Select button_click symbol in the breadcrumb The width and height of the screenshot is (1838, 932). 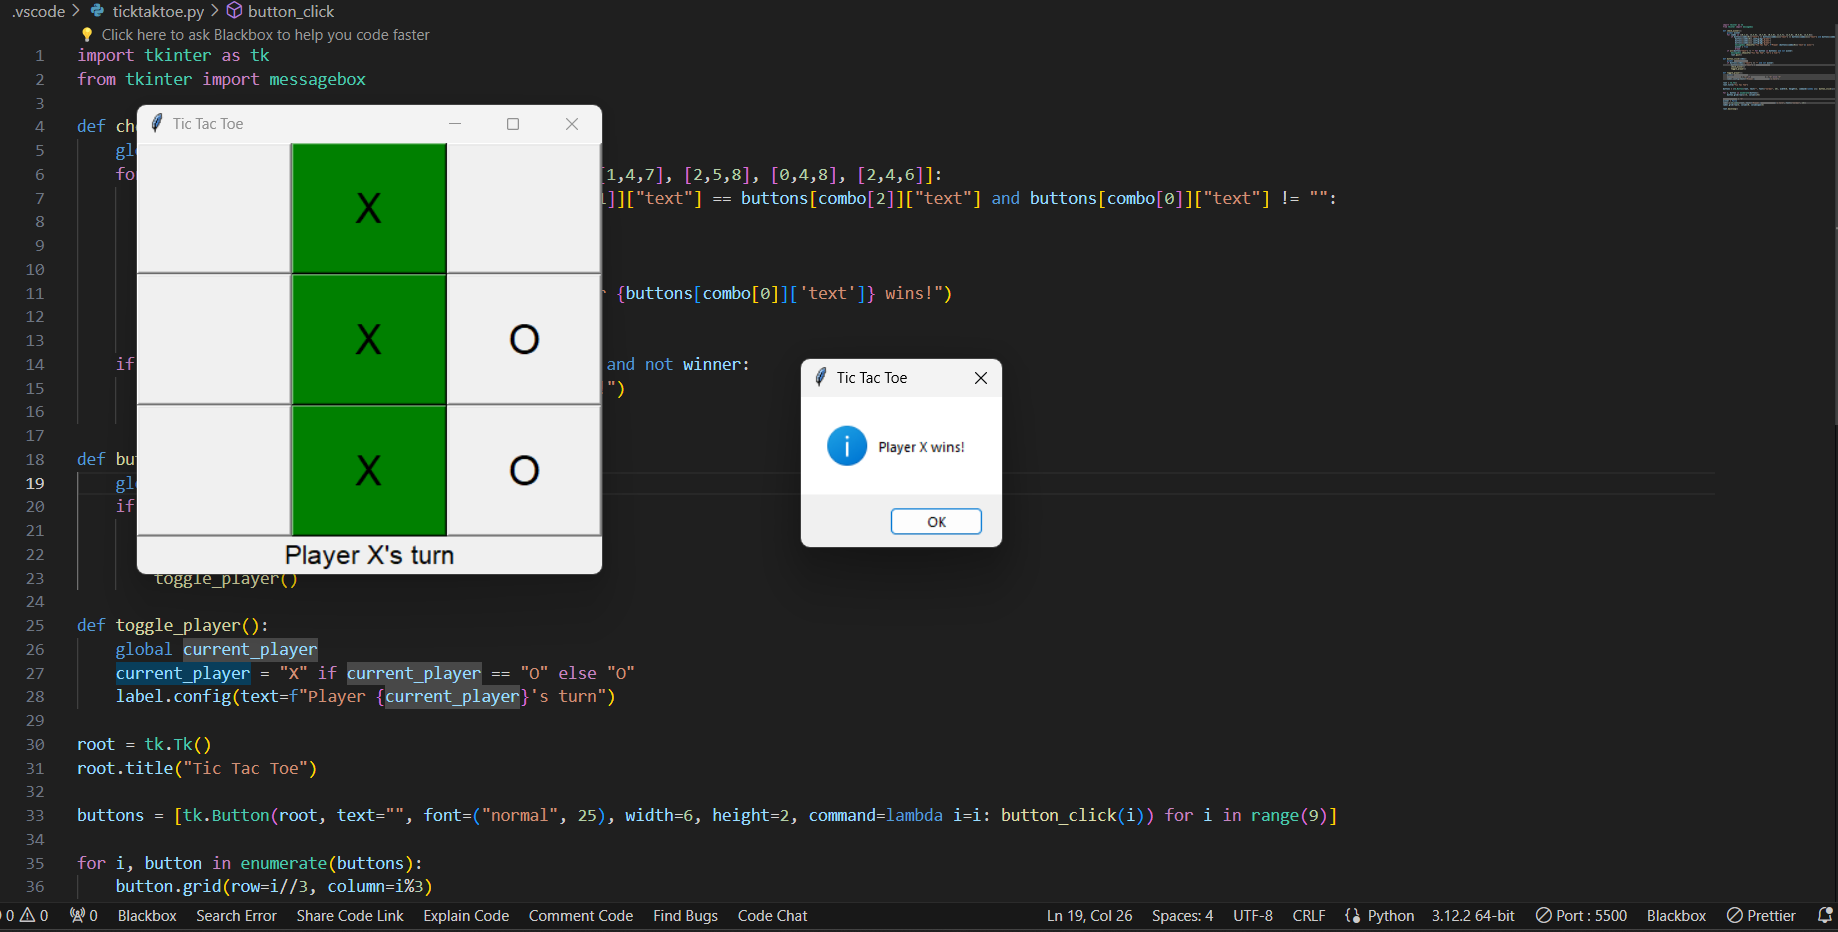tap(291, 11)
